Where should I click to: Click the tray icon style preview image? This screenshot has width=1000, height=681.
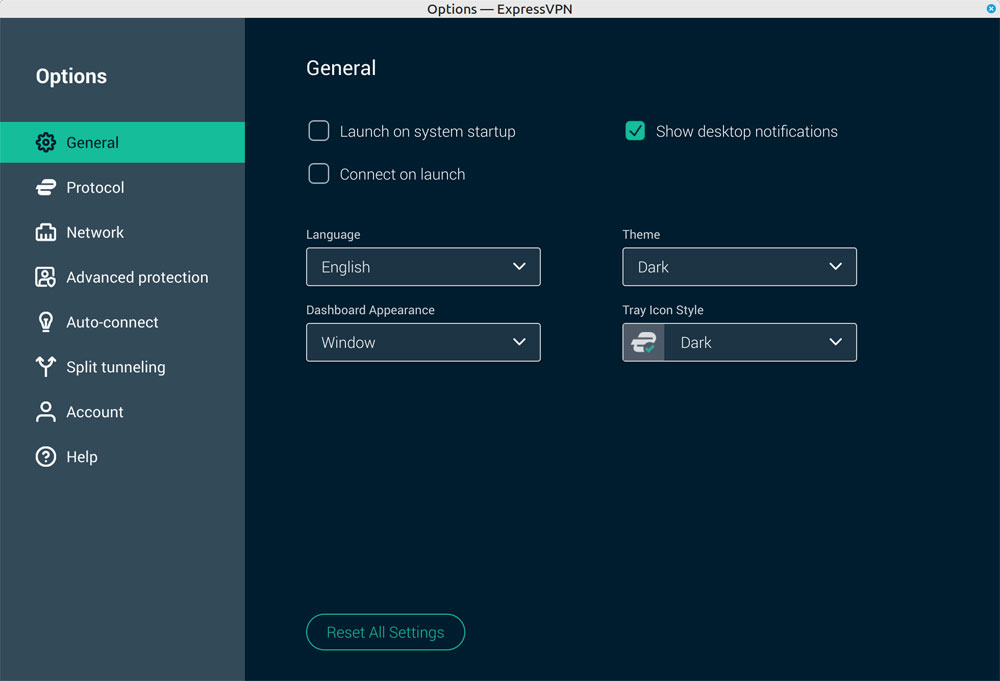(x=643, y=342)
